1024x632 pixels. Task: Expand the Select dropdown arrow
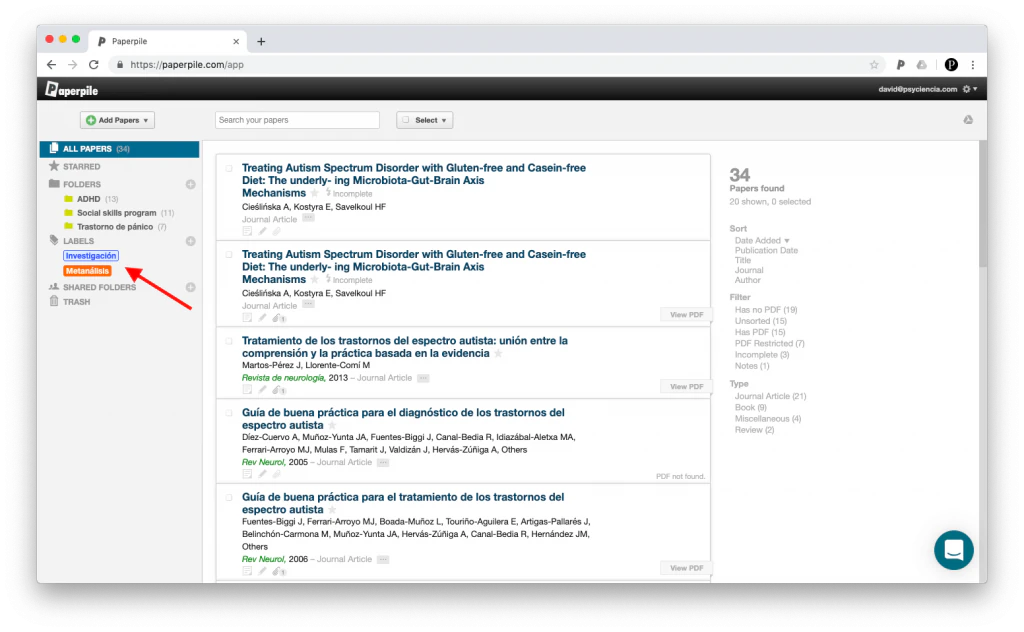tap(444, 120)
